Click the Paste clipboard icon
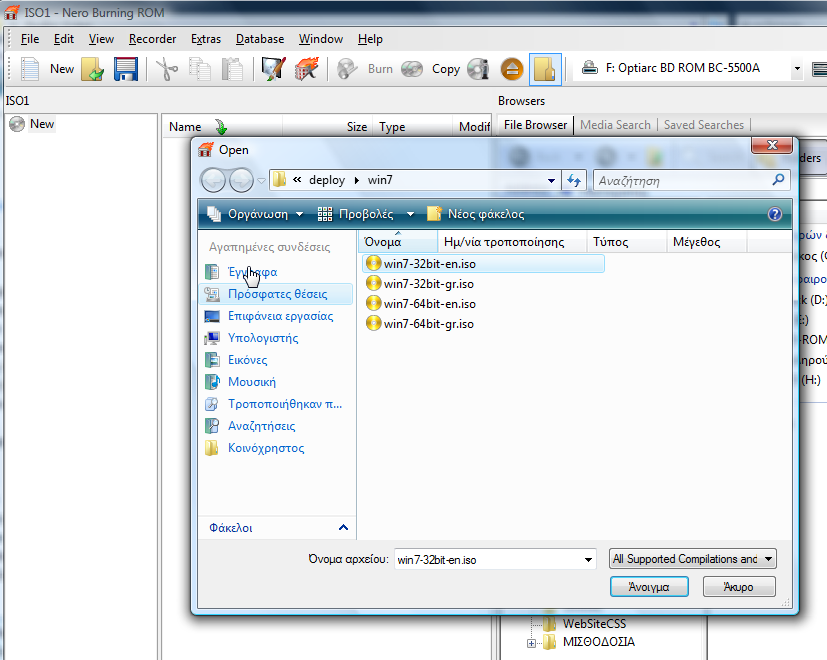The image size is (827, 660). 232,69
